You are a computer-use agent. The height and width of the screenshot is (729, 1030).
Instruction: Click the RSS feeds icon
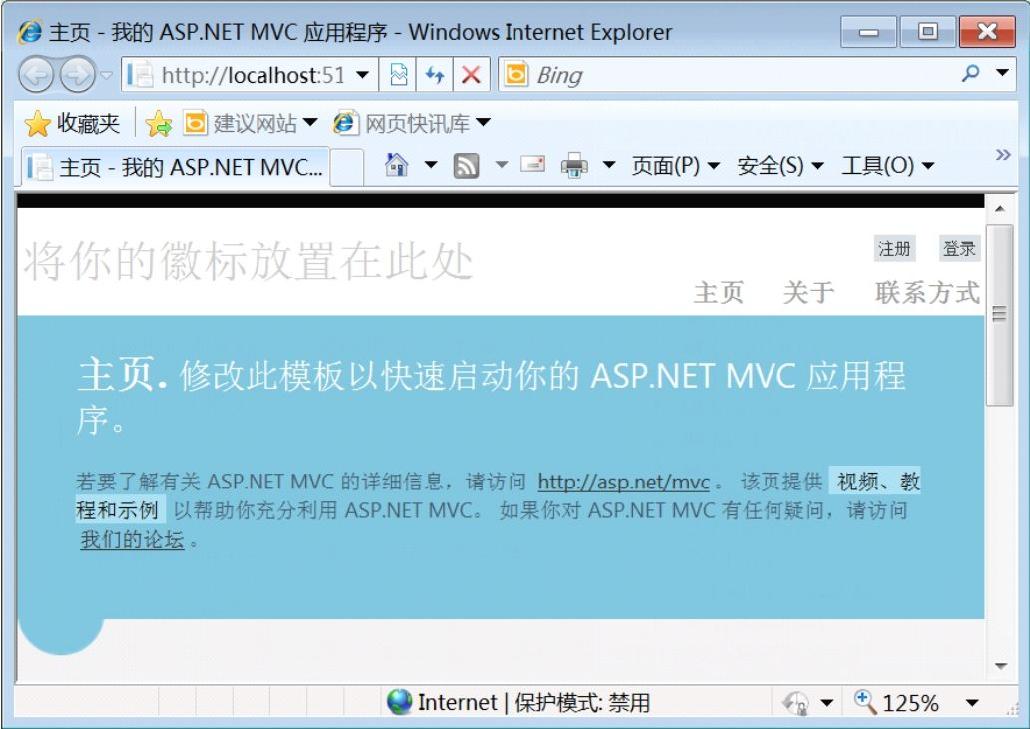466,166
